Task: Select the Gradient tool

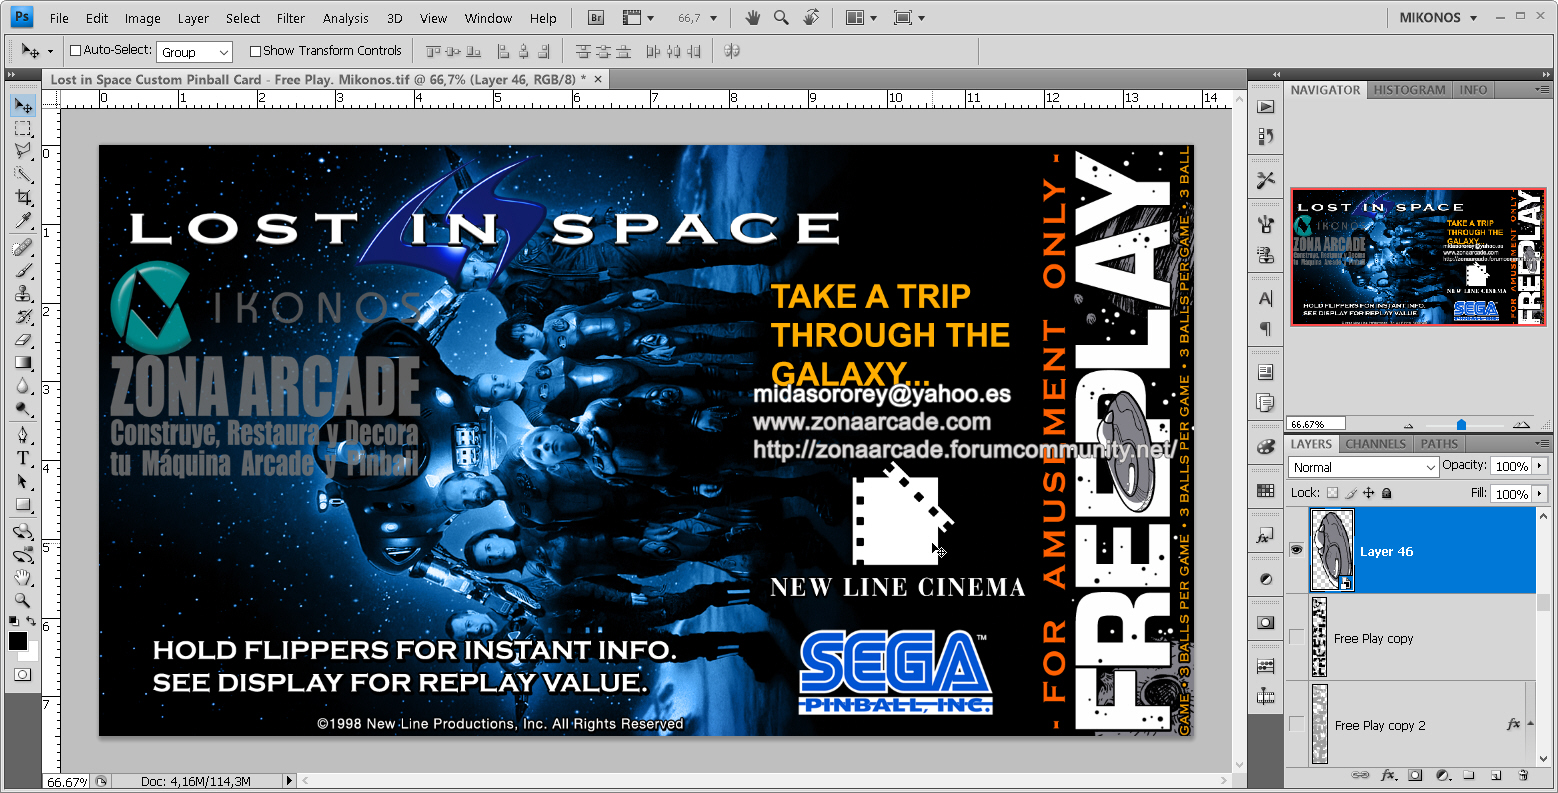Action: tap(23, 363)
